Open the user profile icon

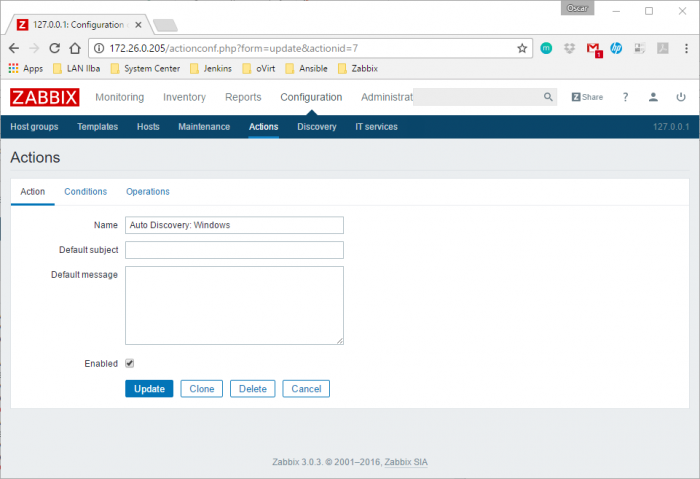point(653,97)
